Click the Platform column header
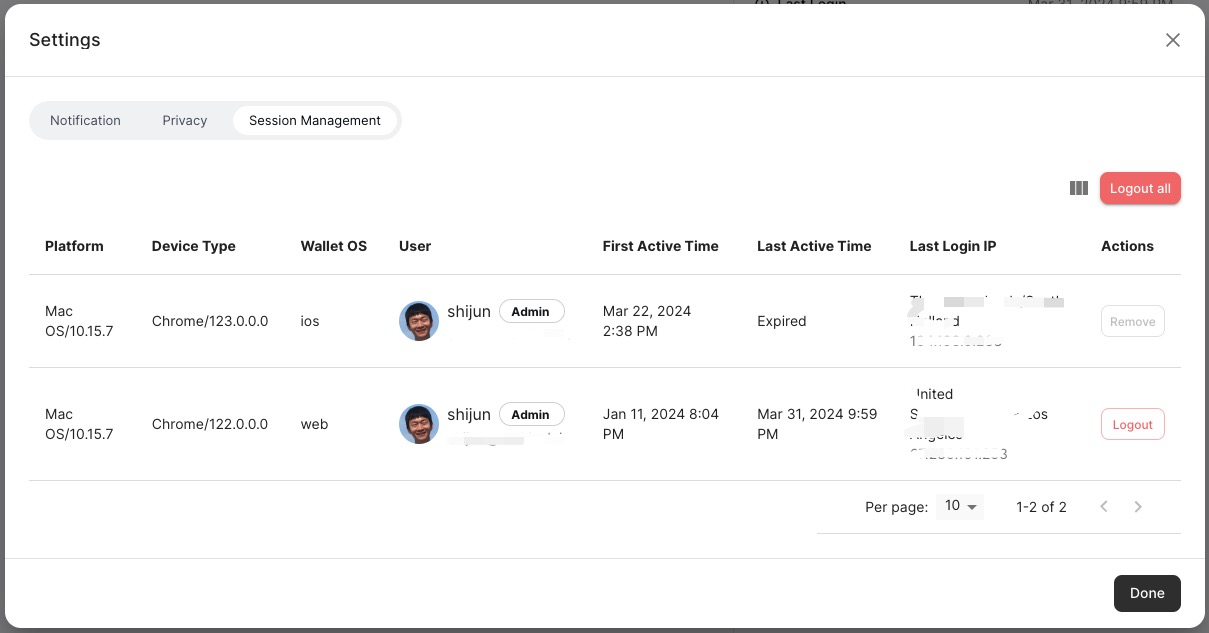Image resolution: width=1209 pixels, height=633 pixels. (x=74, y=246)
